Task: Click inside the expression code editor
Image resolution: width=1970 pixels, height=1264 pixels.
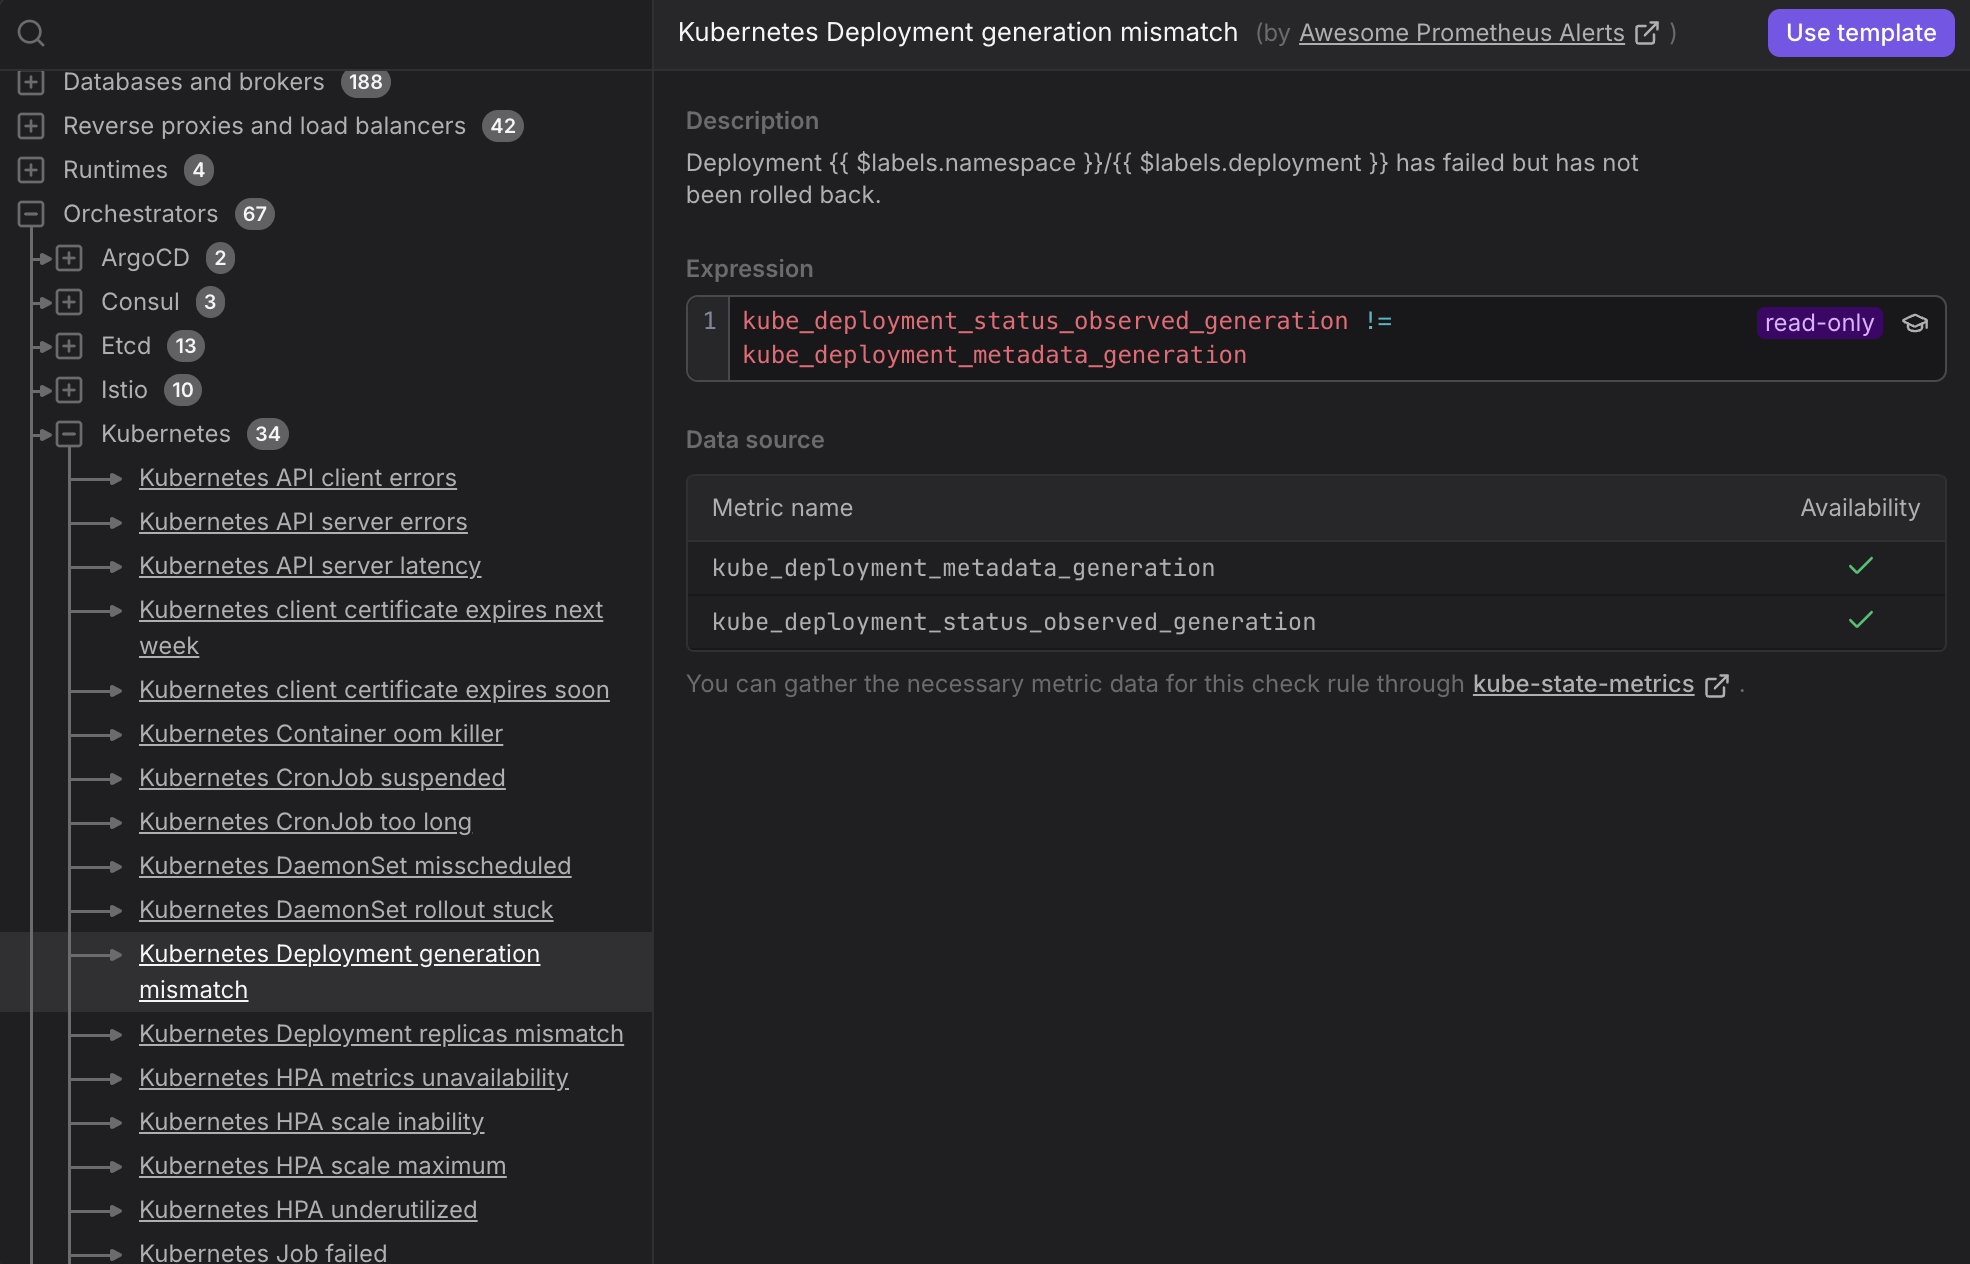Action: click(1315, 338)
